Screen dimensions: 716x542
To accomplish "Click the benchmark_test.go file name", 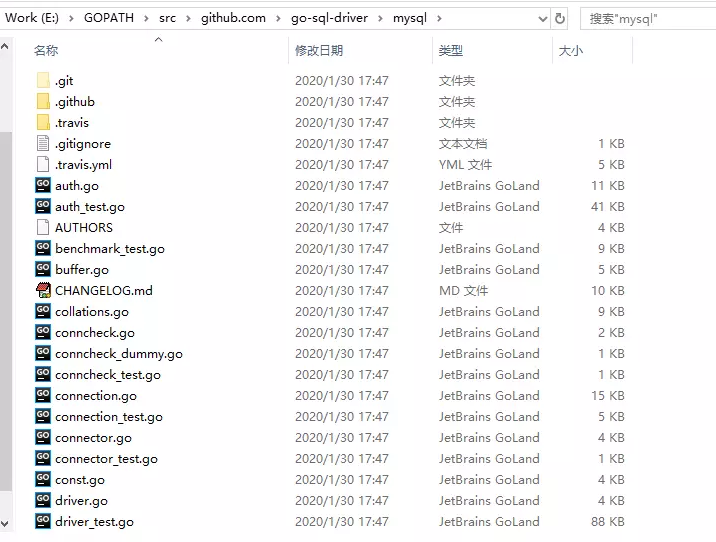I will (110, 249).
